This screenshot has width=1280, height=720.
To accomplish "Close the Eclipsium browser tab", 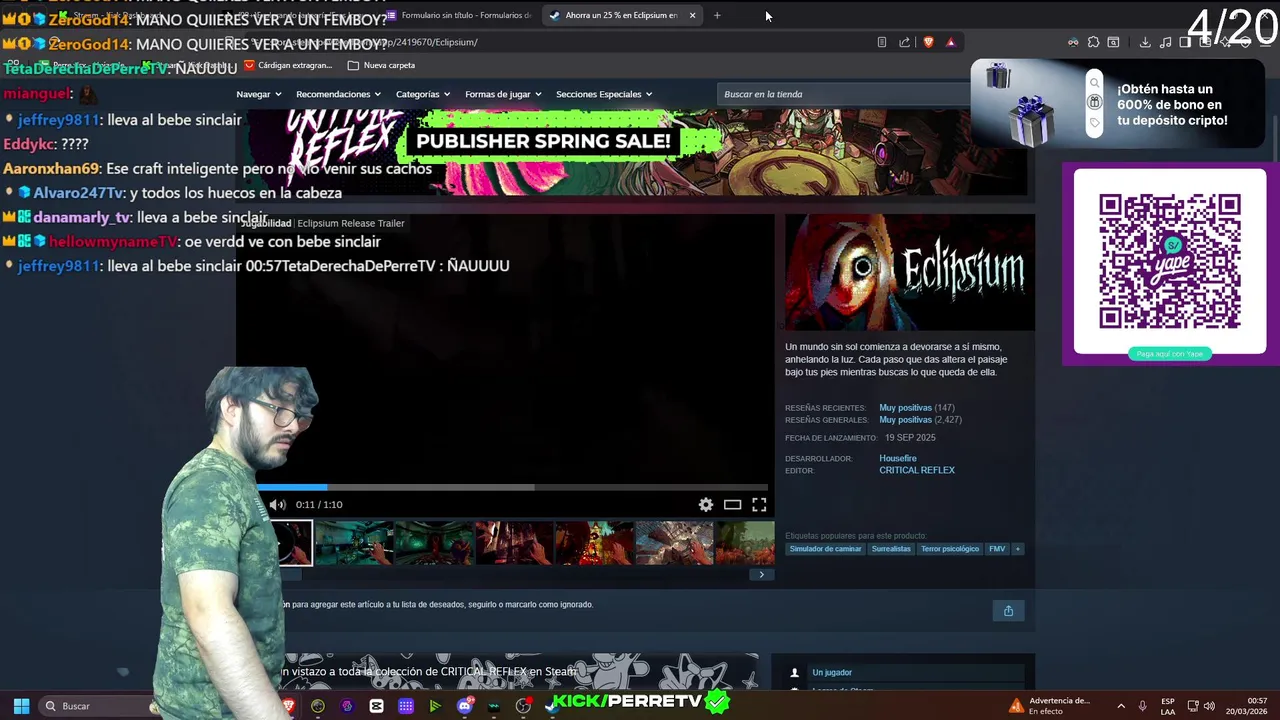I will (692, 15).
